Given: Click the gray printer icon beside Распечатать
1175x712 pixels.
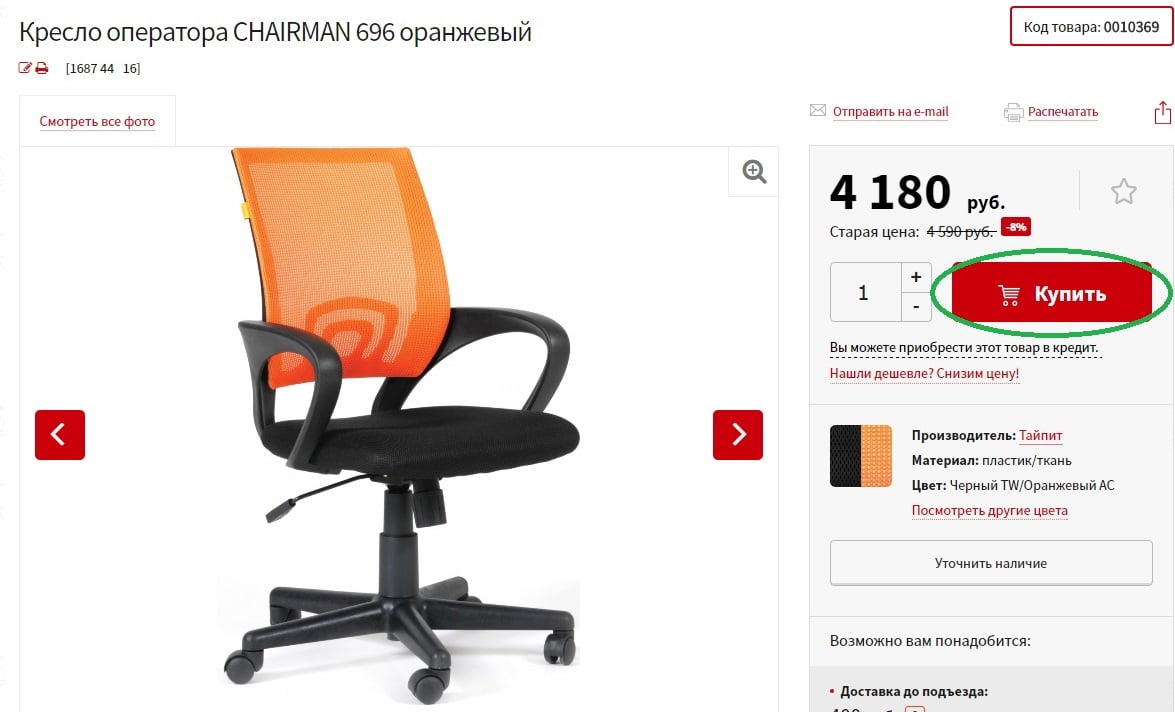Looking at the screenshot, I should pos(1013,112).
